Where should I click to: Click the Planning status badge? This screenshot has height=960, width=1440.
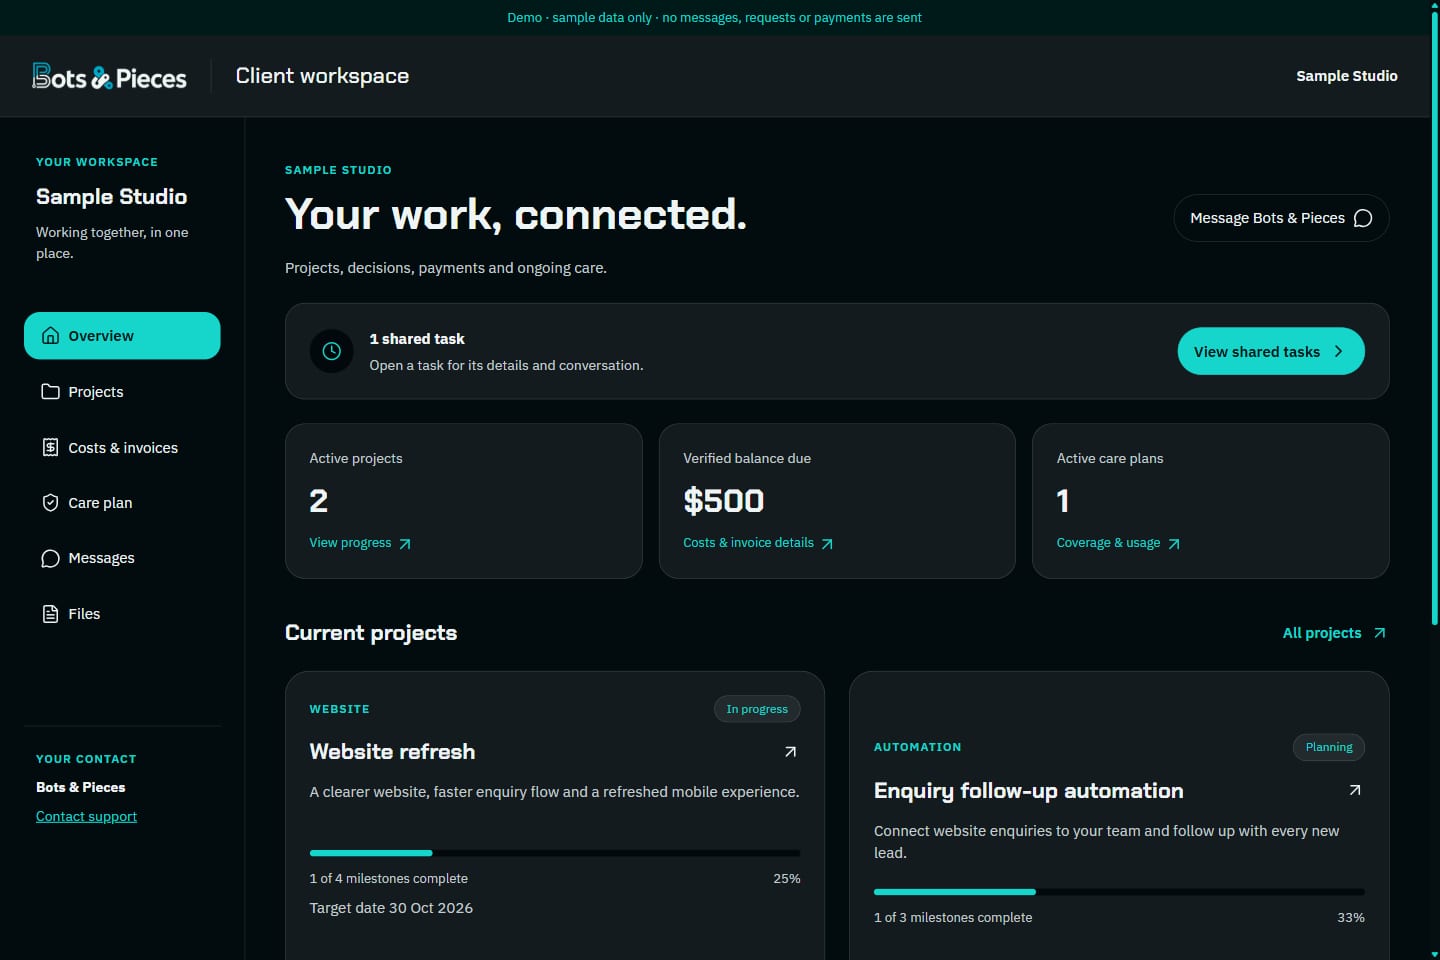pos(1329,747)
